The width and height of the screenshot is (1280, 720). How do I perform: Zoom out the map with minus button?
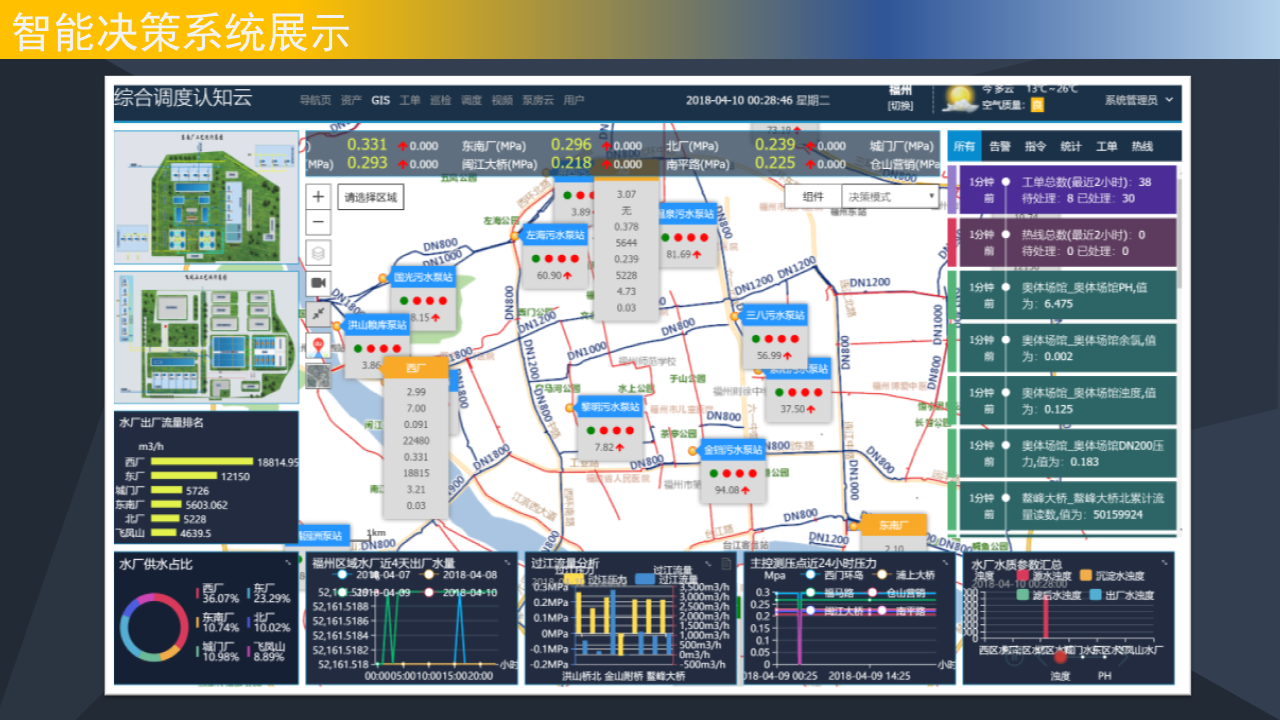[x=319, y=223]
